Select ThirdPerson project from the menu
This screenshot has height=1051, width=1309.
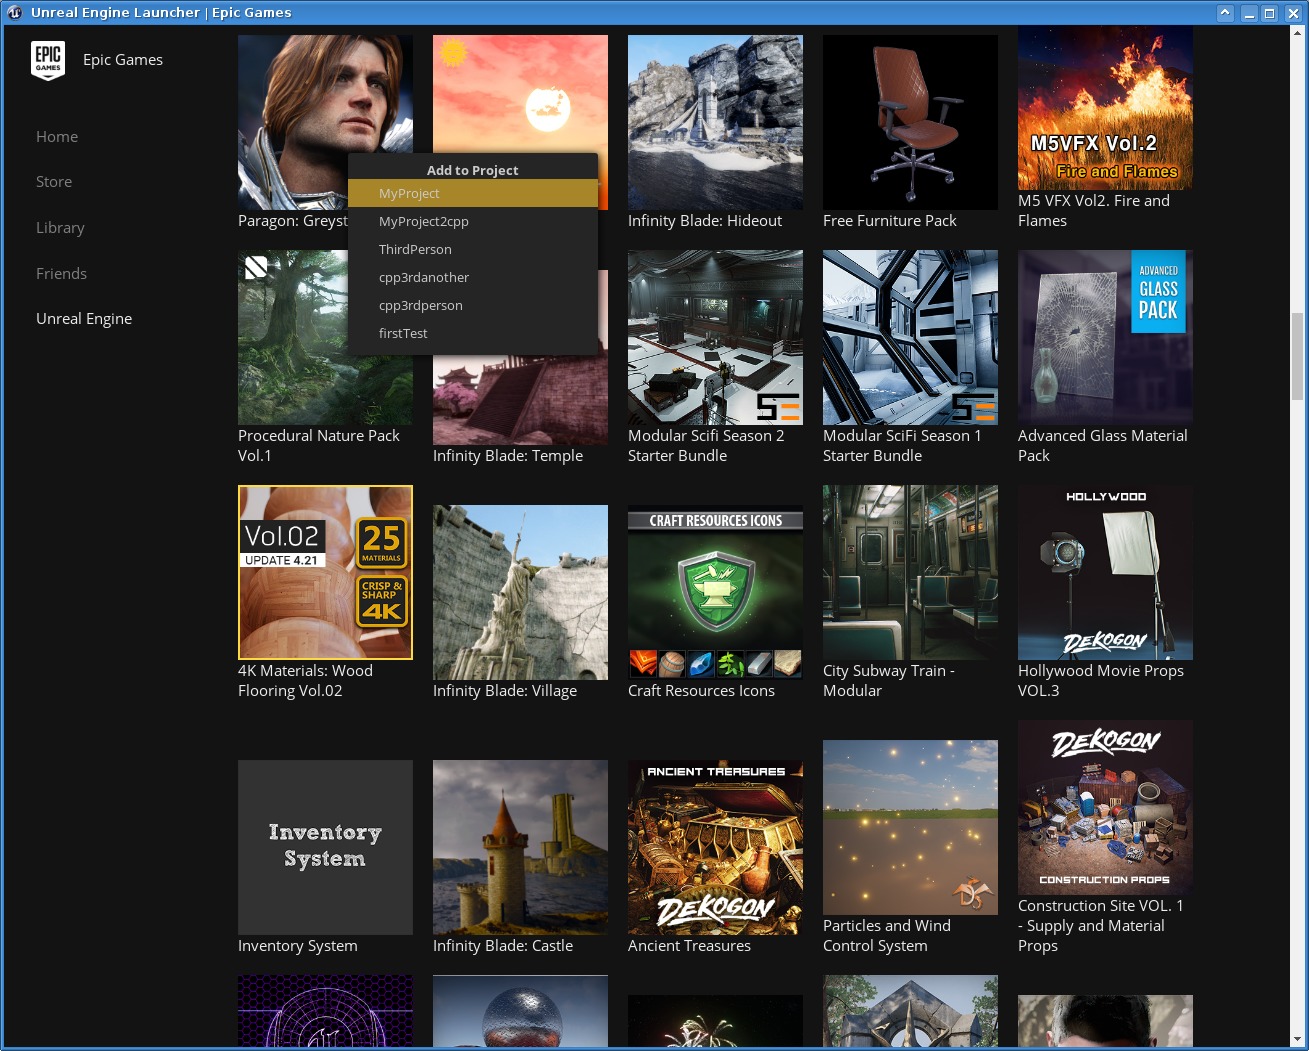pos(473,249)
